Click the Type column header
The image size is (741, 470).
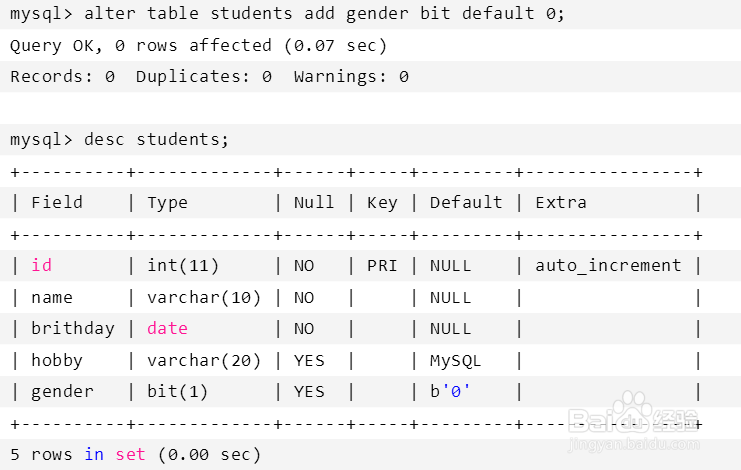[167, 202]
